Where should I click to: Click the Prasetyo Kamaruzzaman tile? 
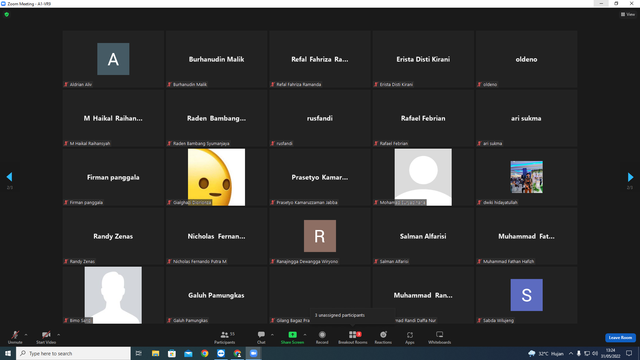pos(320,177)
